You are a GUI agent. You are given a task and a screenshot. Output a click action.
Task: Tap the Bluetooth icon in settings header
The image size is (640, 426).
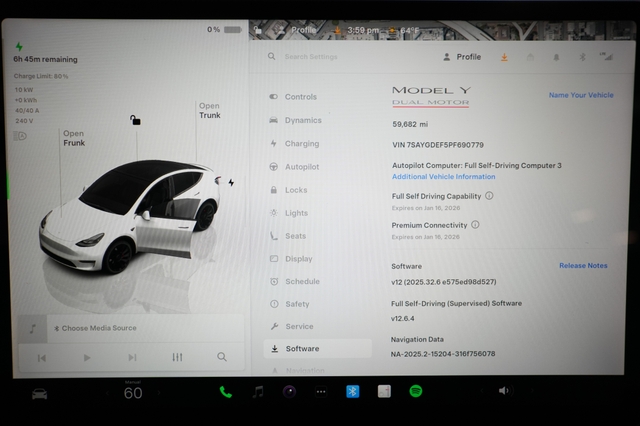click(582, 57)
